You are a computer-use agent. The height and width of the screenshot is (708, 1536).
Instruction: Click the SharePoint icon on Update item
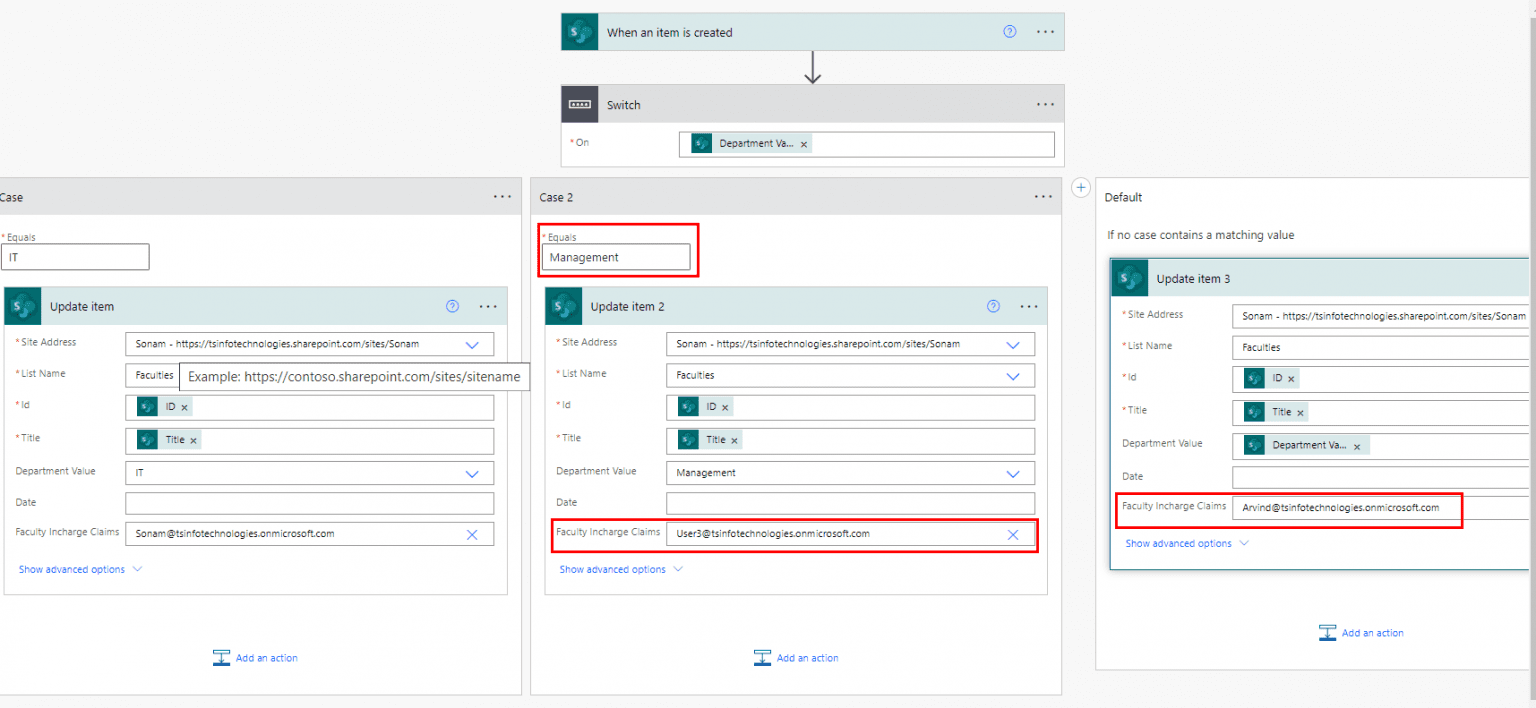coord(22,306)
